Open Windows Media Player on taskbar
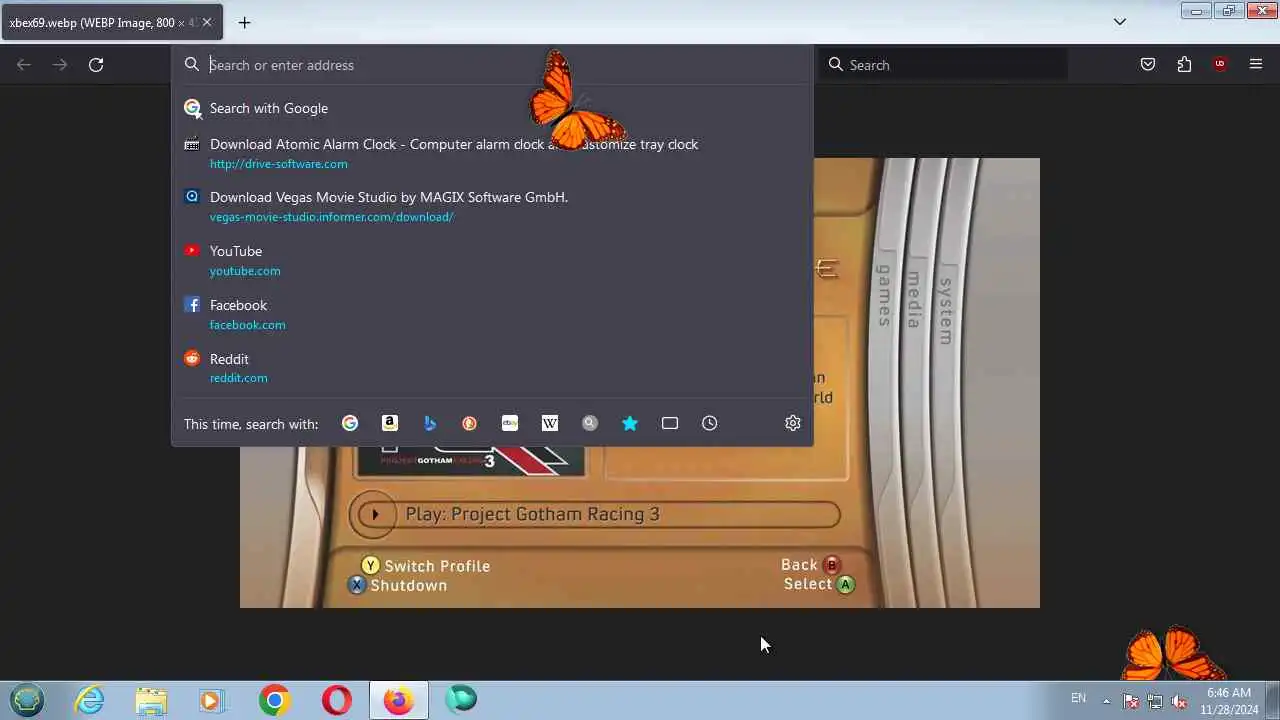This screenshot has width=1280, height=720. pyautogui.click(x=212, y=700)
